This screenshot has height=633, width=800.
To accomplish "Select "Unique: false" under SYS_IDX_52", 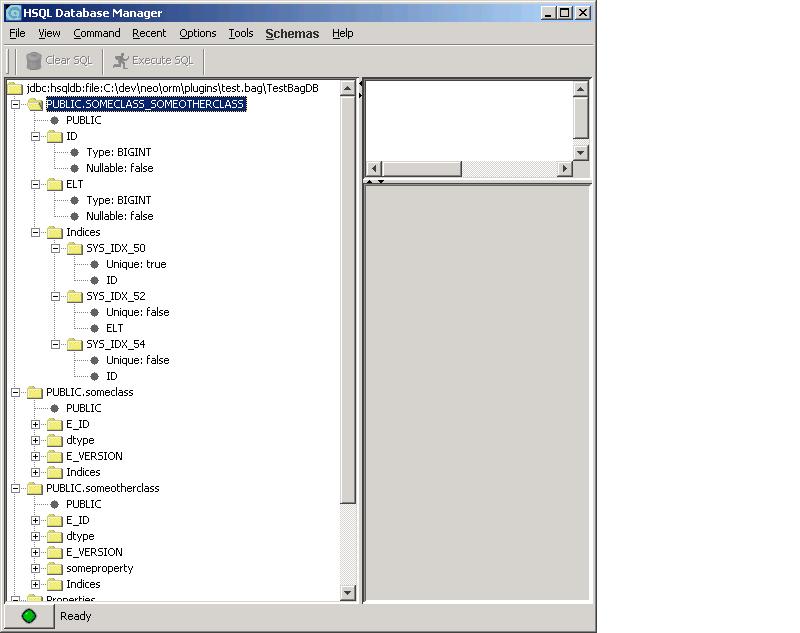I will pyautogui.click(x=138, y=312).
